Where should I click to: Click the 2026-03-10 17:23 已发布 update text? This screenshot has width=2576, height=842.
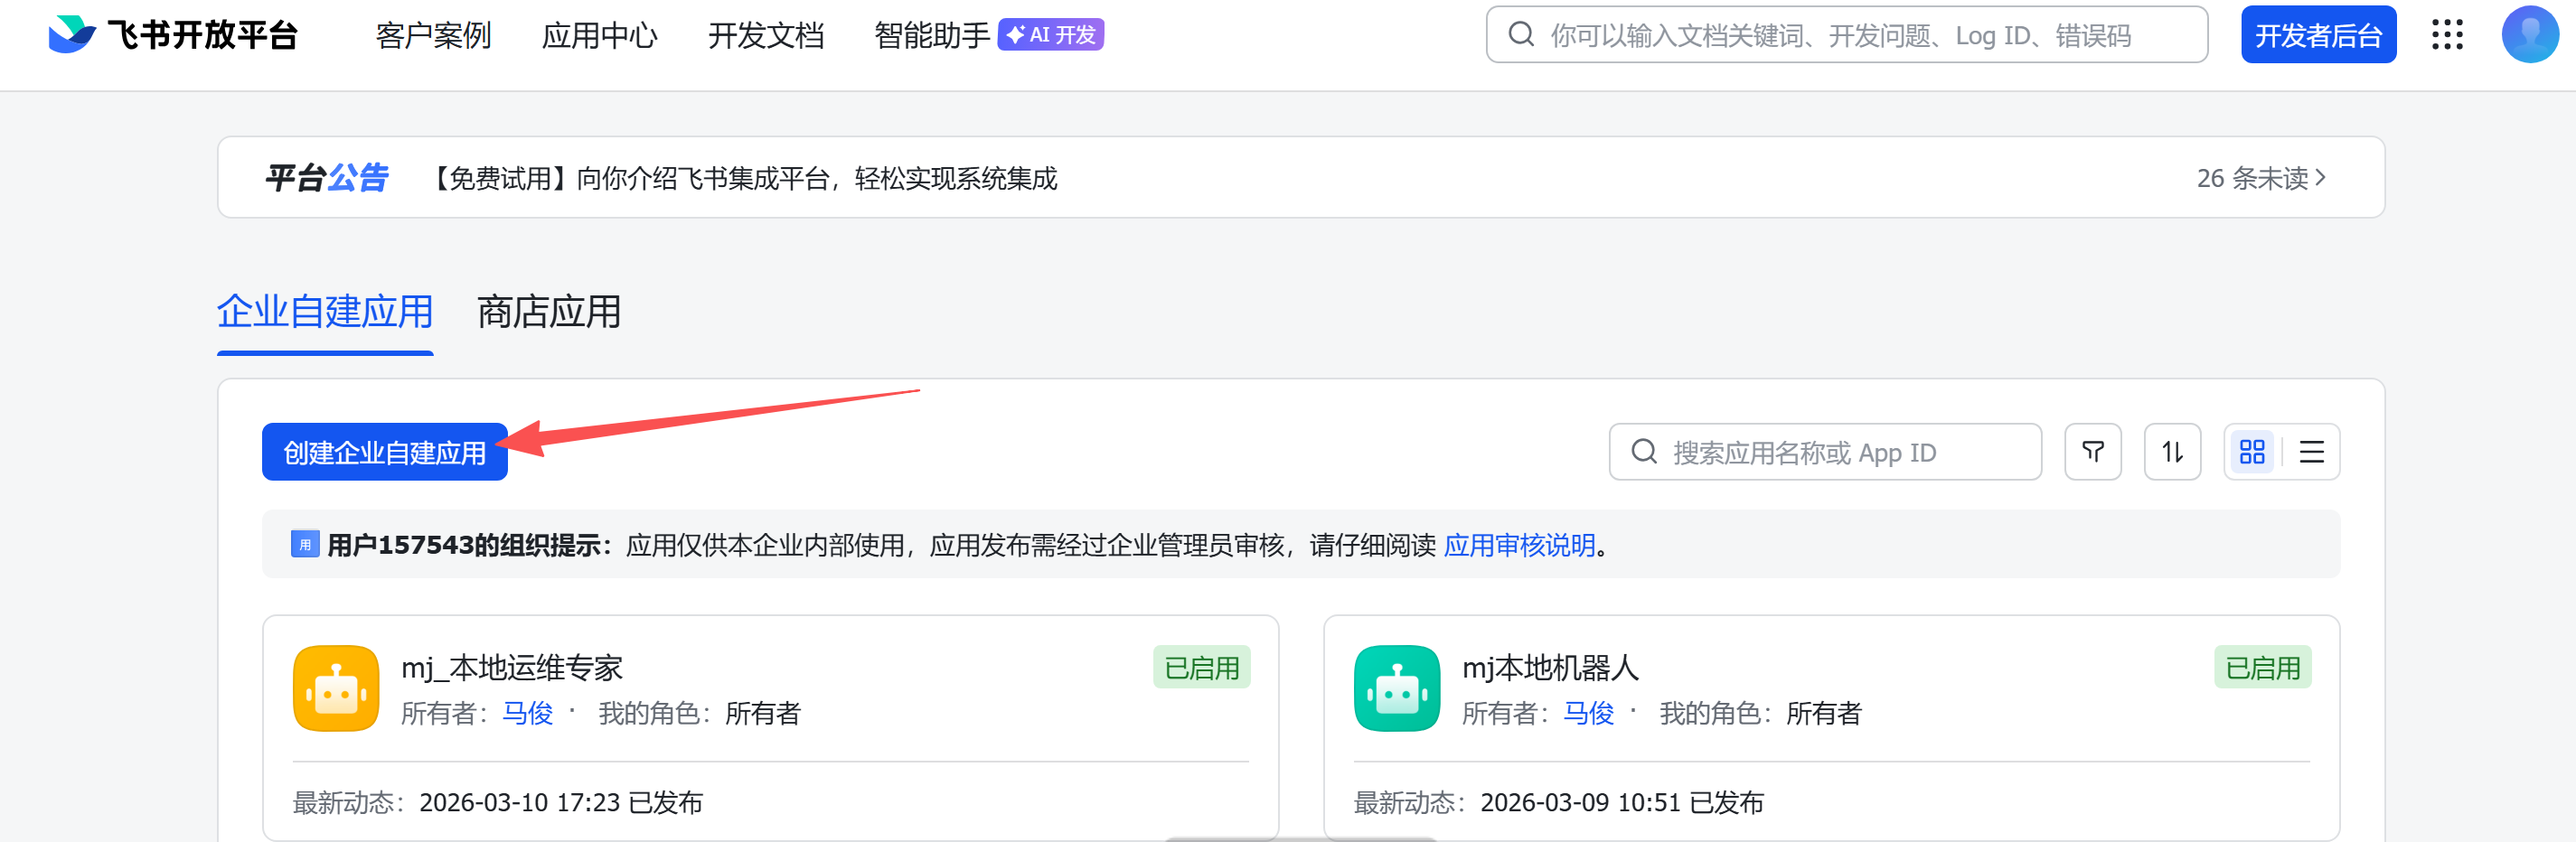coord(560,802)
